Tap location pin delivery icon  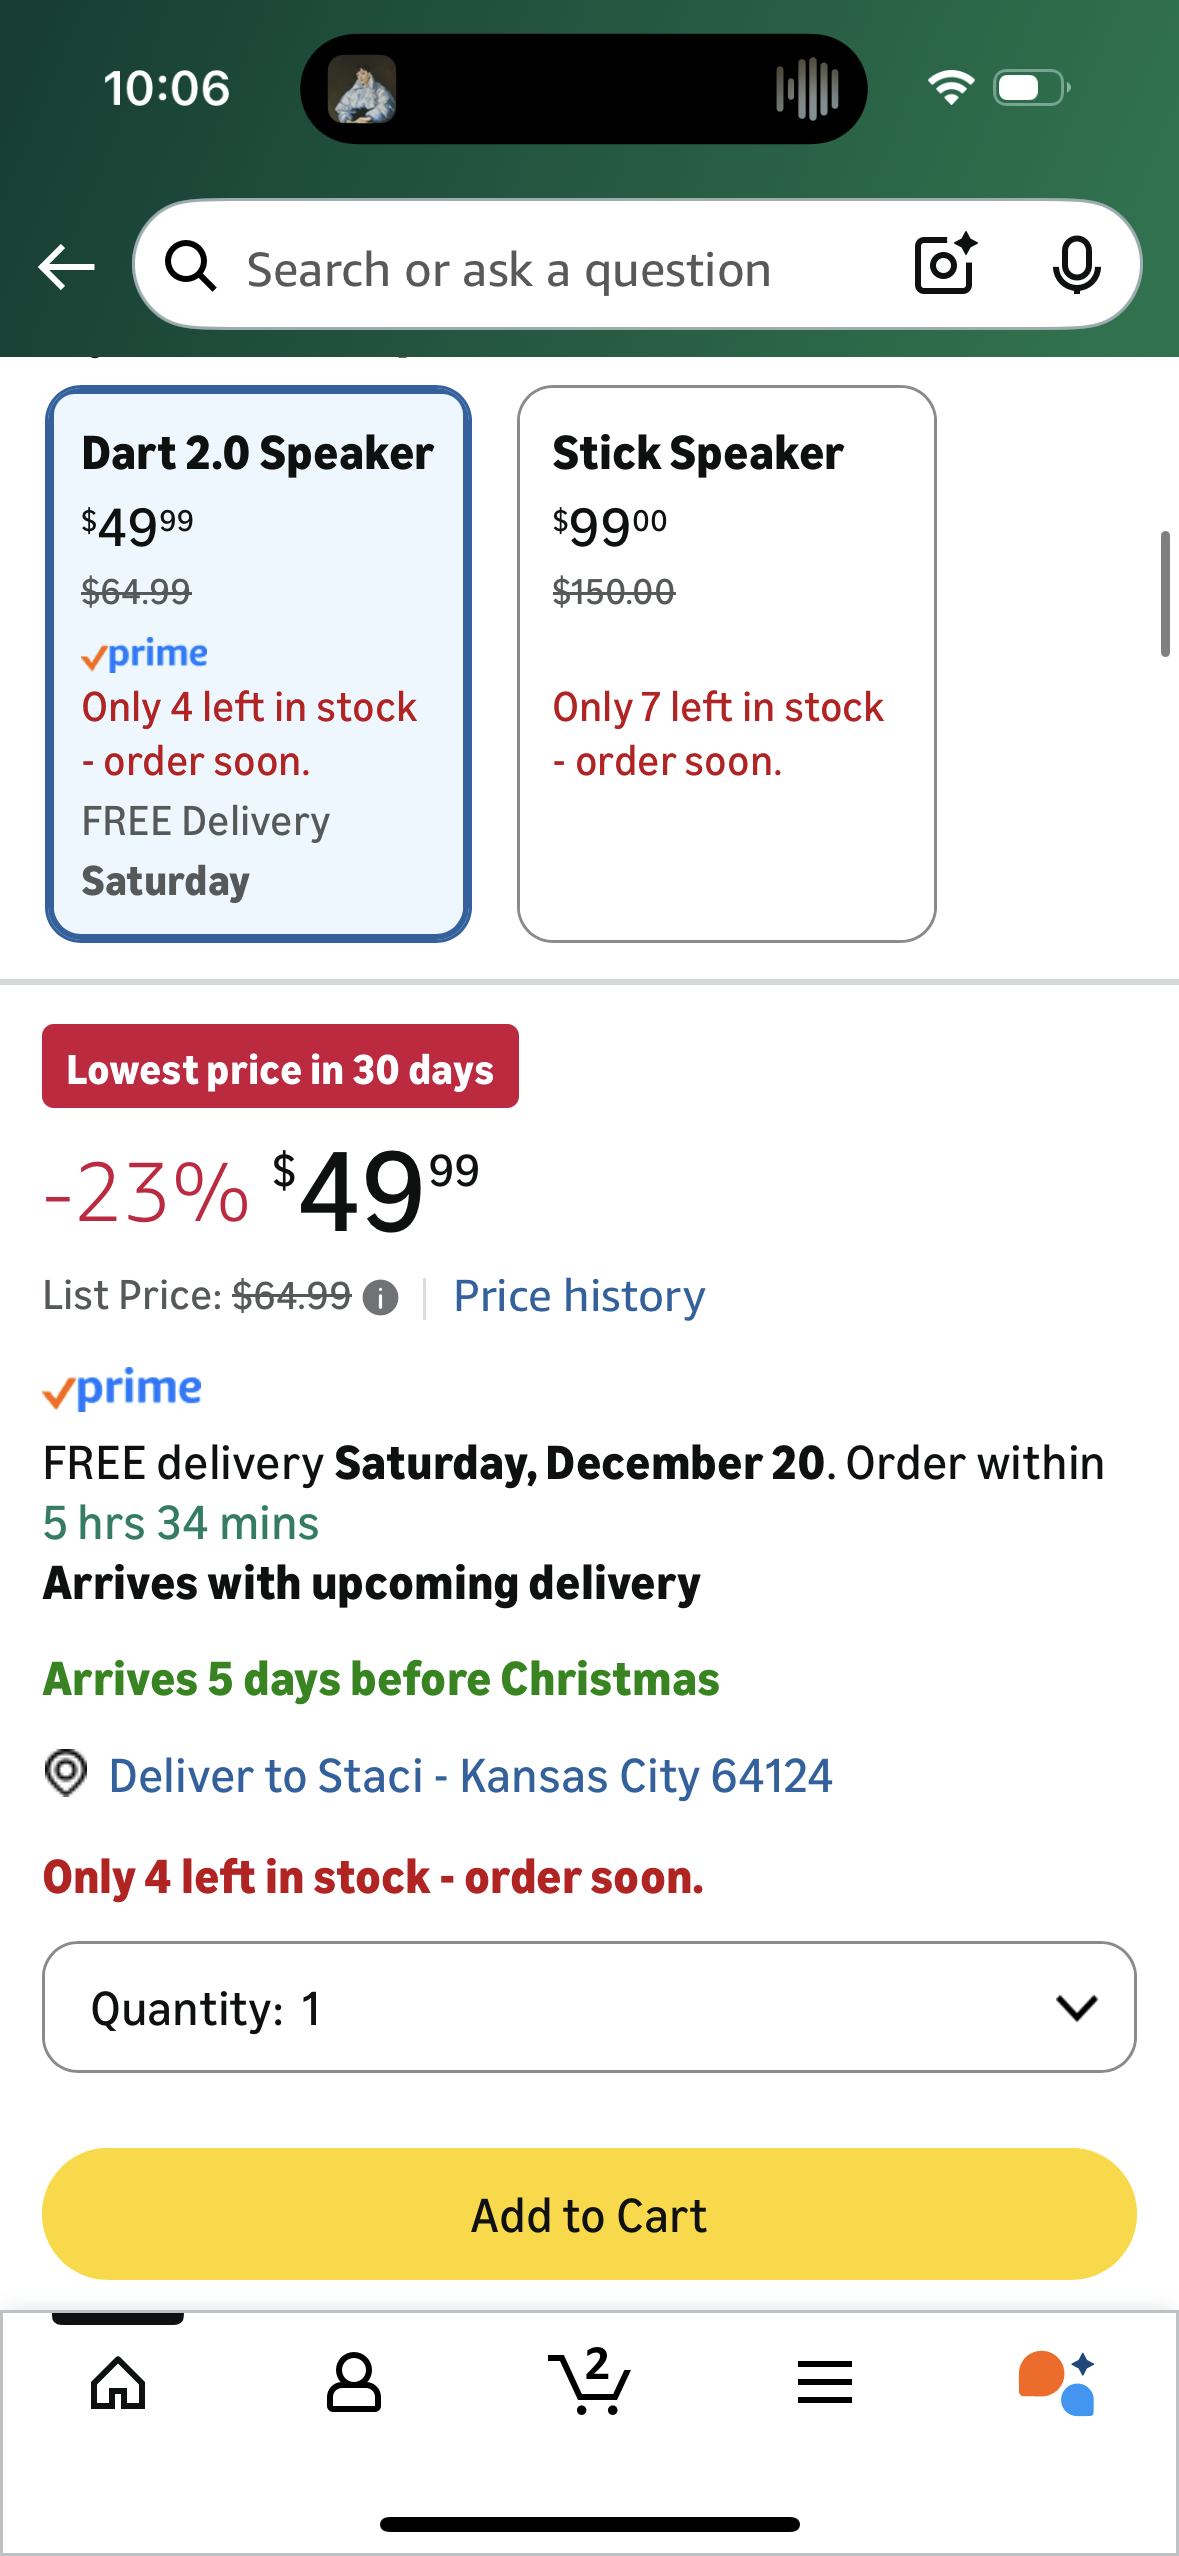point(66,1774)
